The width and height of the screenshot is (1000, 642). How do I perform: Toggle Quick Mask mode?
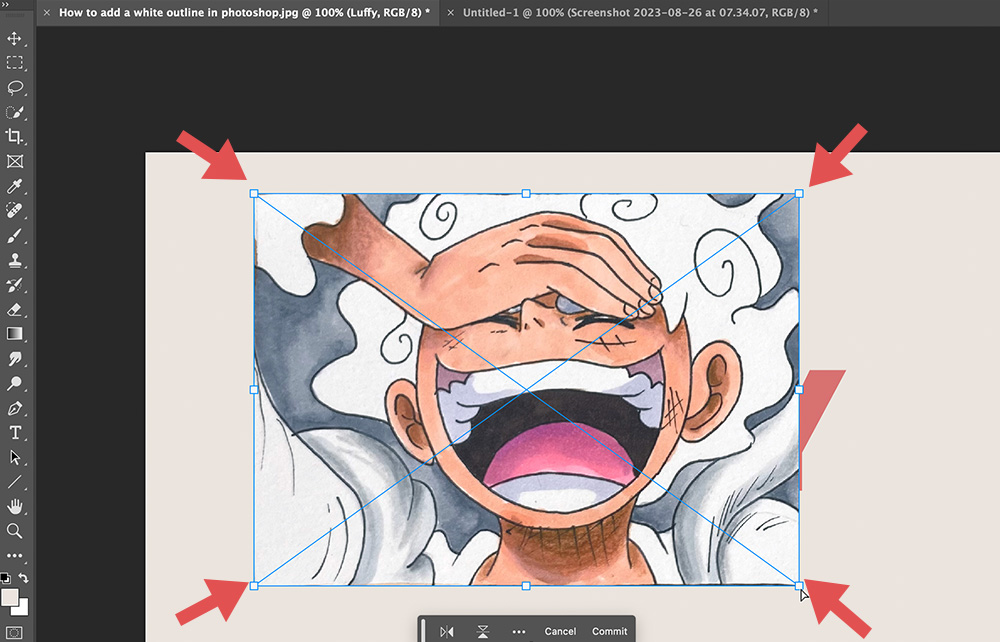(x=14, y=633)
